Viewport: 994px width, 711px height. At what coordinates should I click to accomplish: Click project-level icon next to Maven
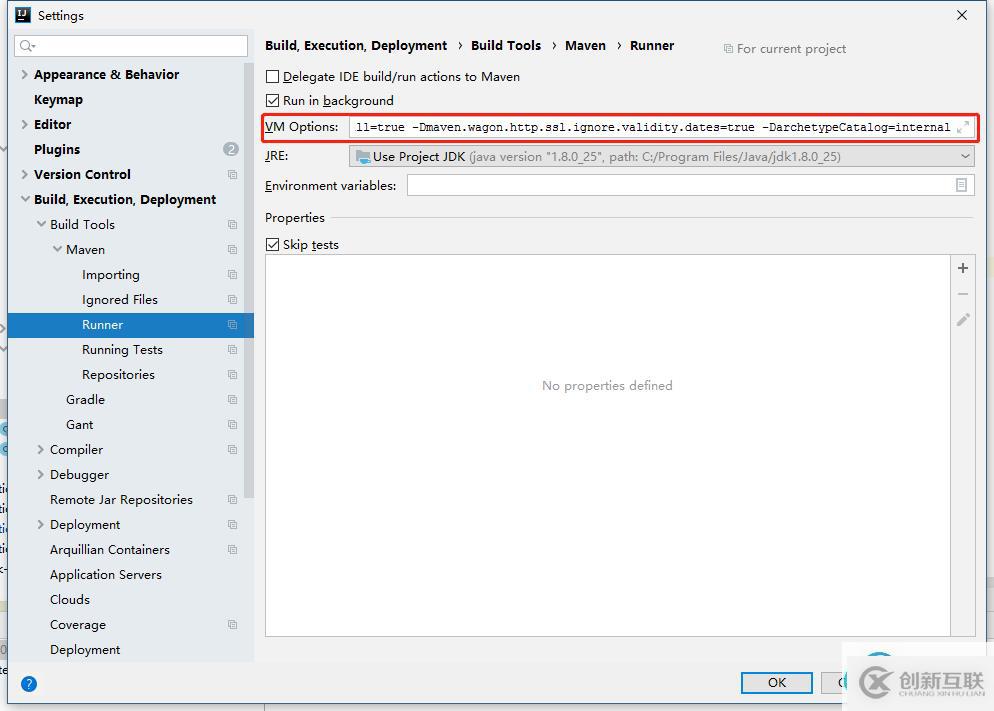tap(233, 250)
